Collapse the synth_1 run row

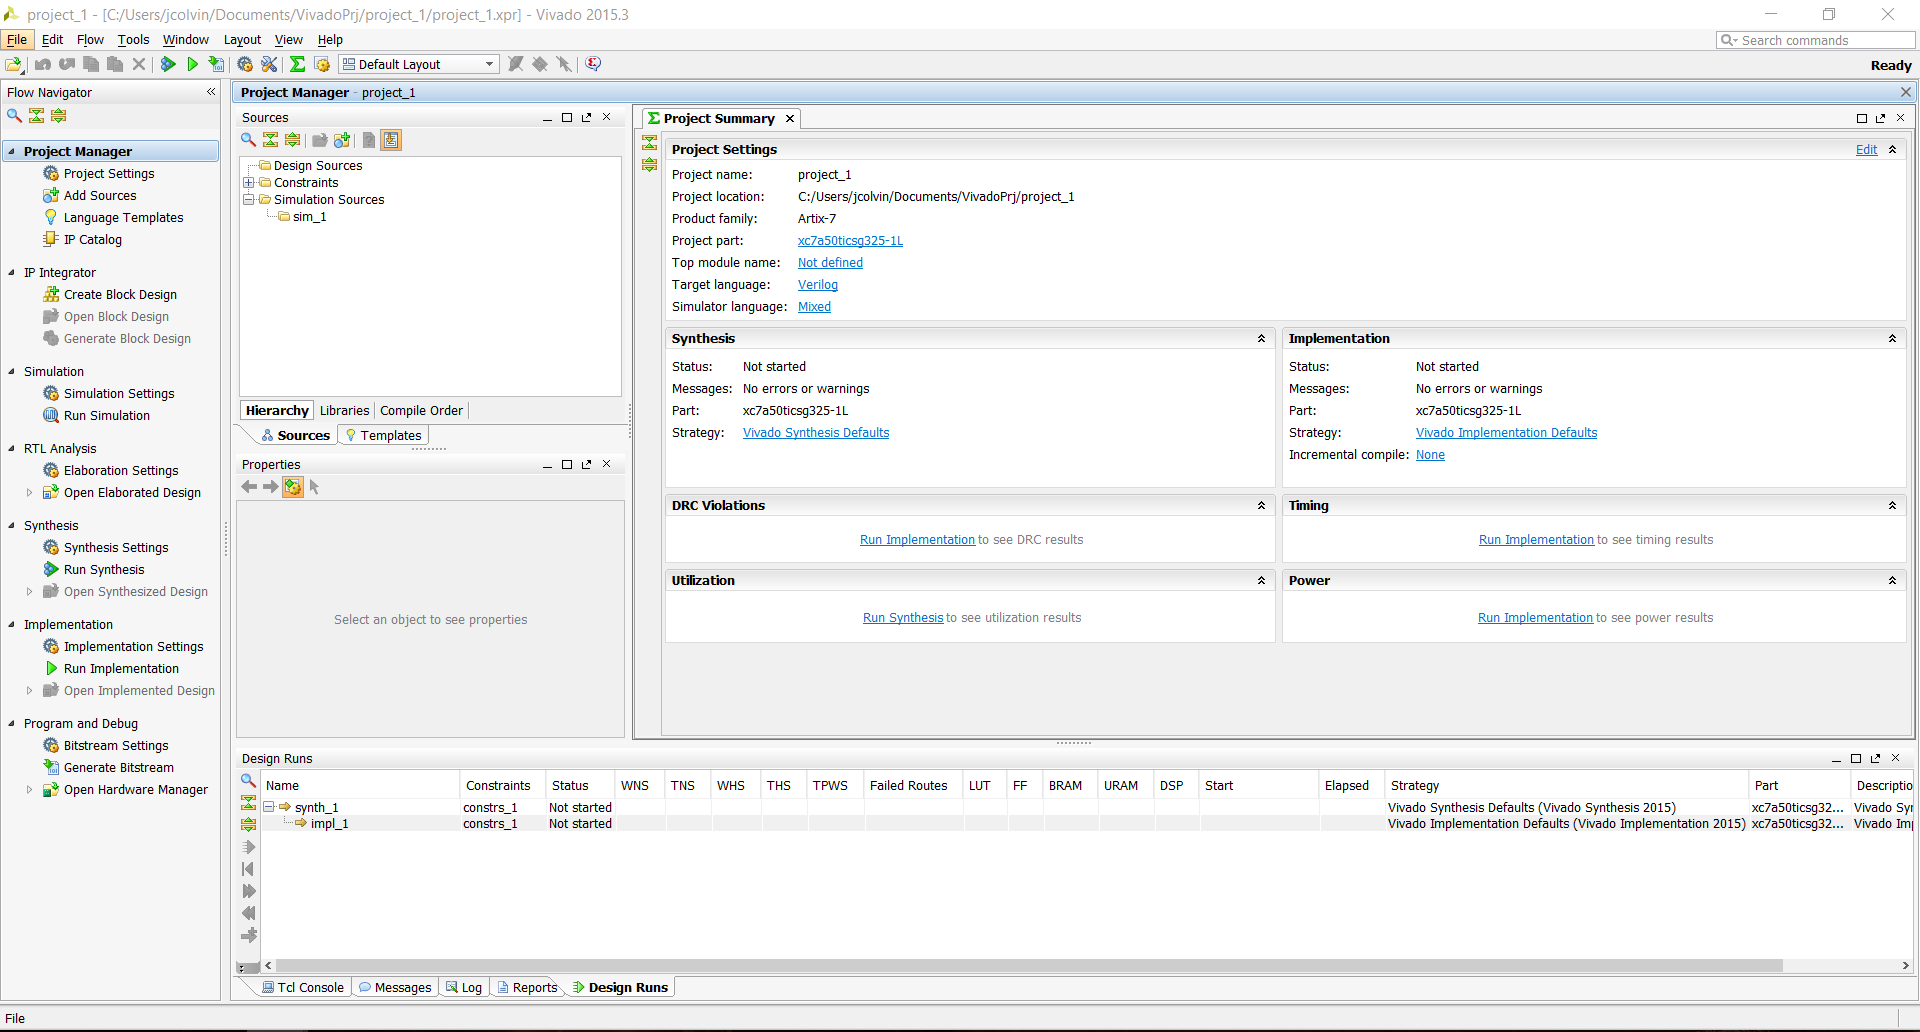(x=269, y=807)
